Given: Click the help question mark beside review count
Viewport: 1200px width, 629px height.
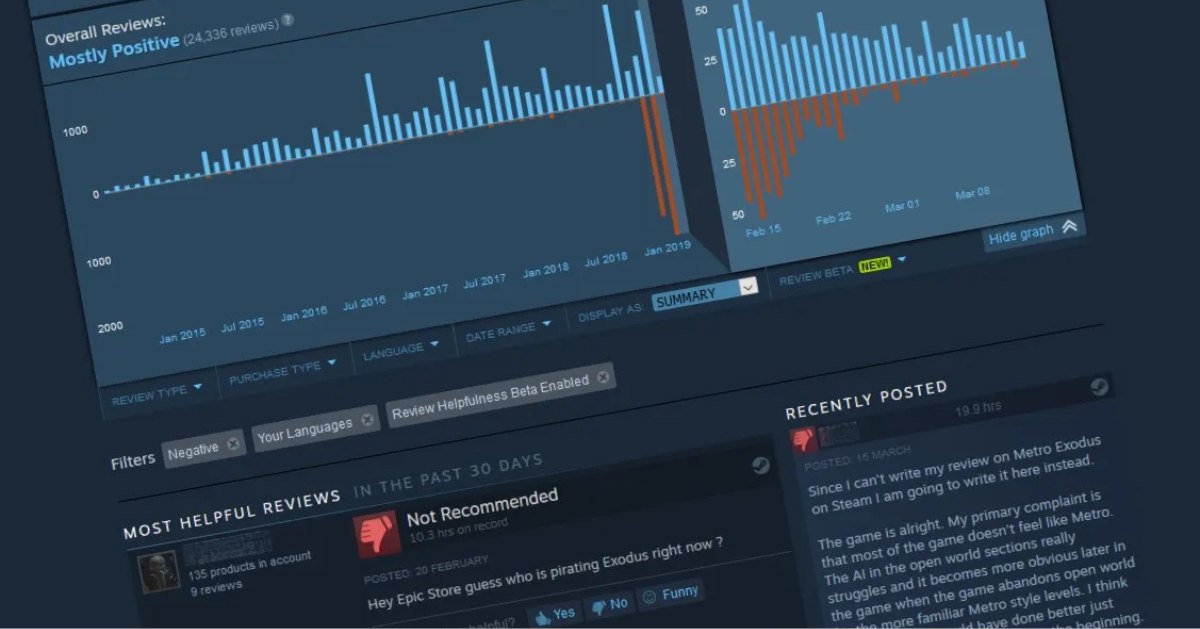Looking at the screenshot, I should (x=288, y=20).
